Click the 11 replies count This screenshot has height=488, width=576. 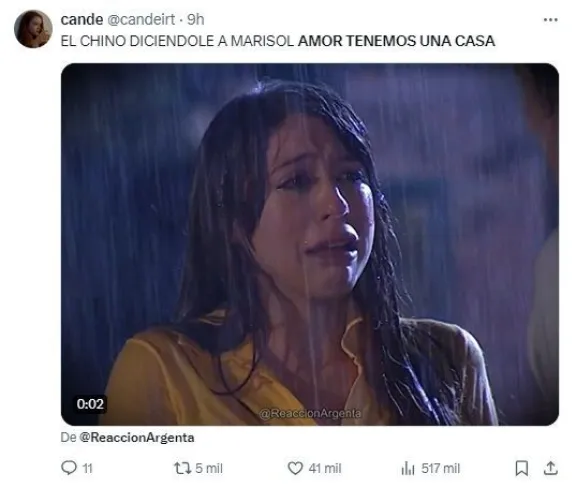87,469
